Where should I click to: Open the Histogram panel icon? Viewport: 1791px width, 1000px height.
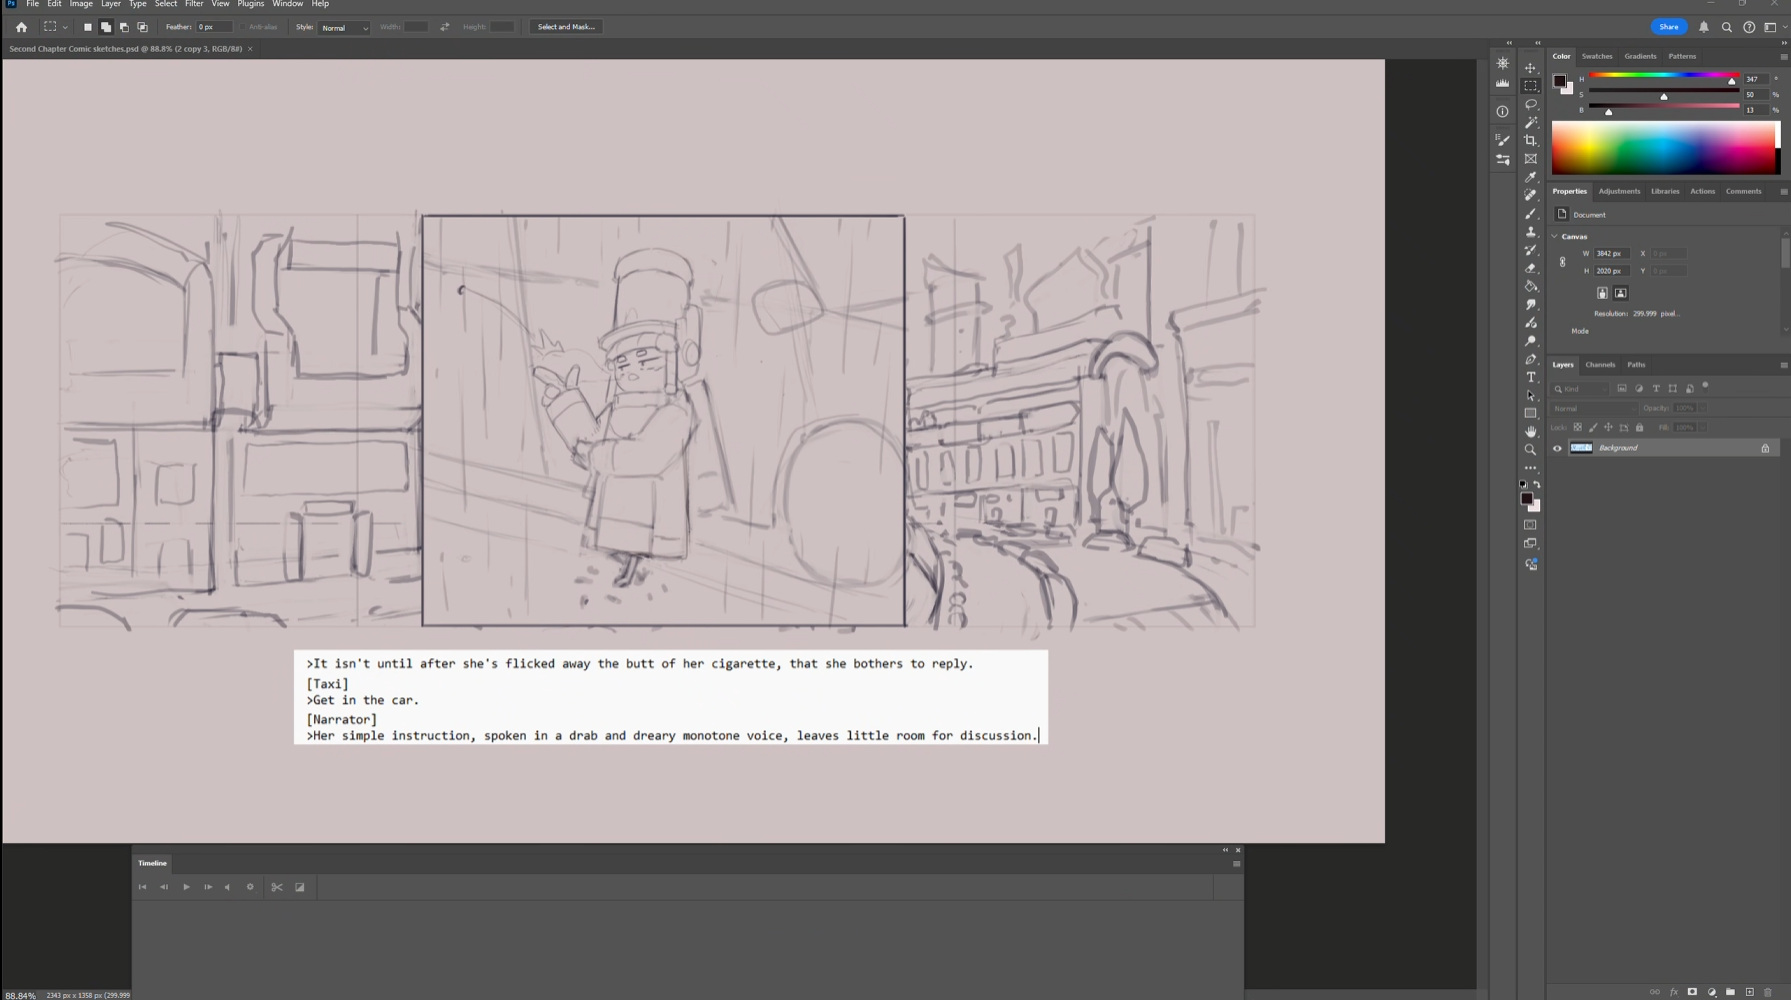(1502, 84)
